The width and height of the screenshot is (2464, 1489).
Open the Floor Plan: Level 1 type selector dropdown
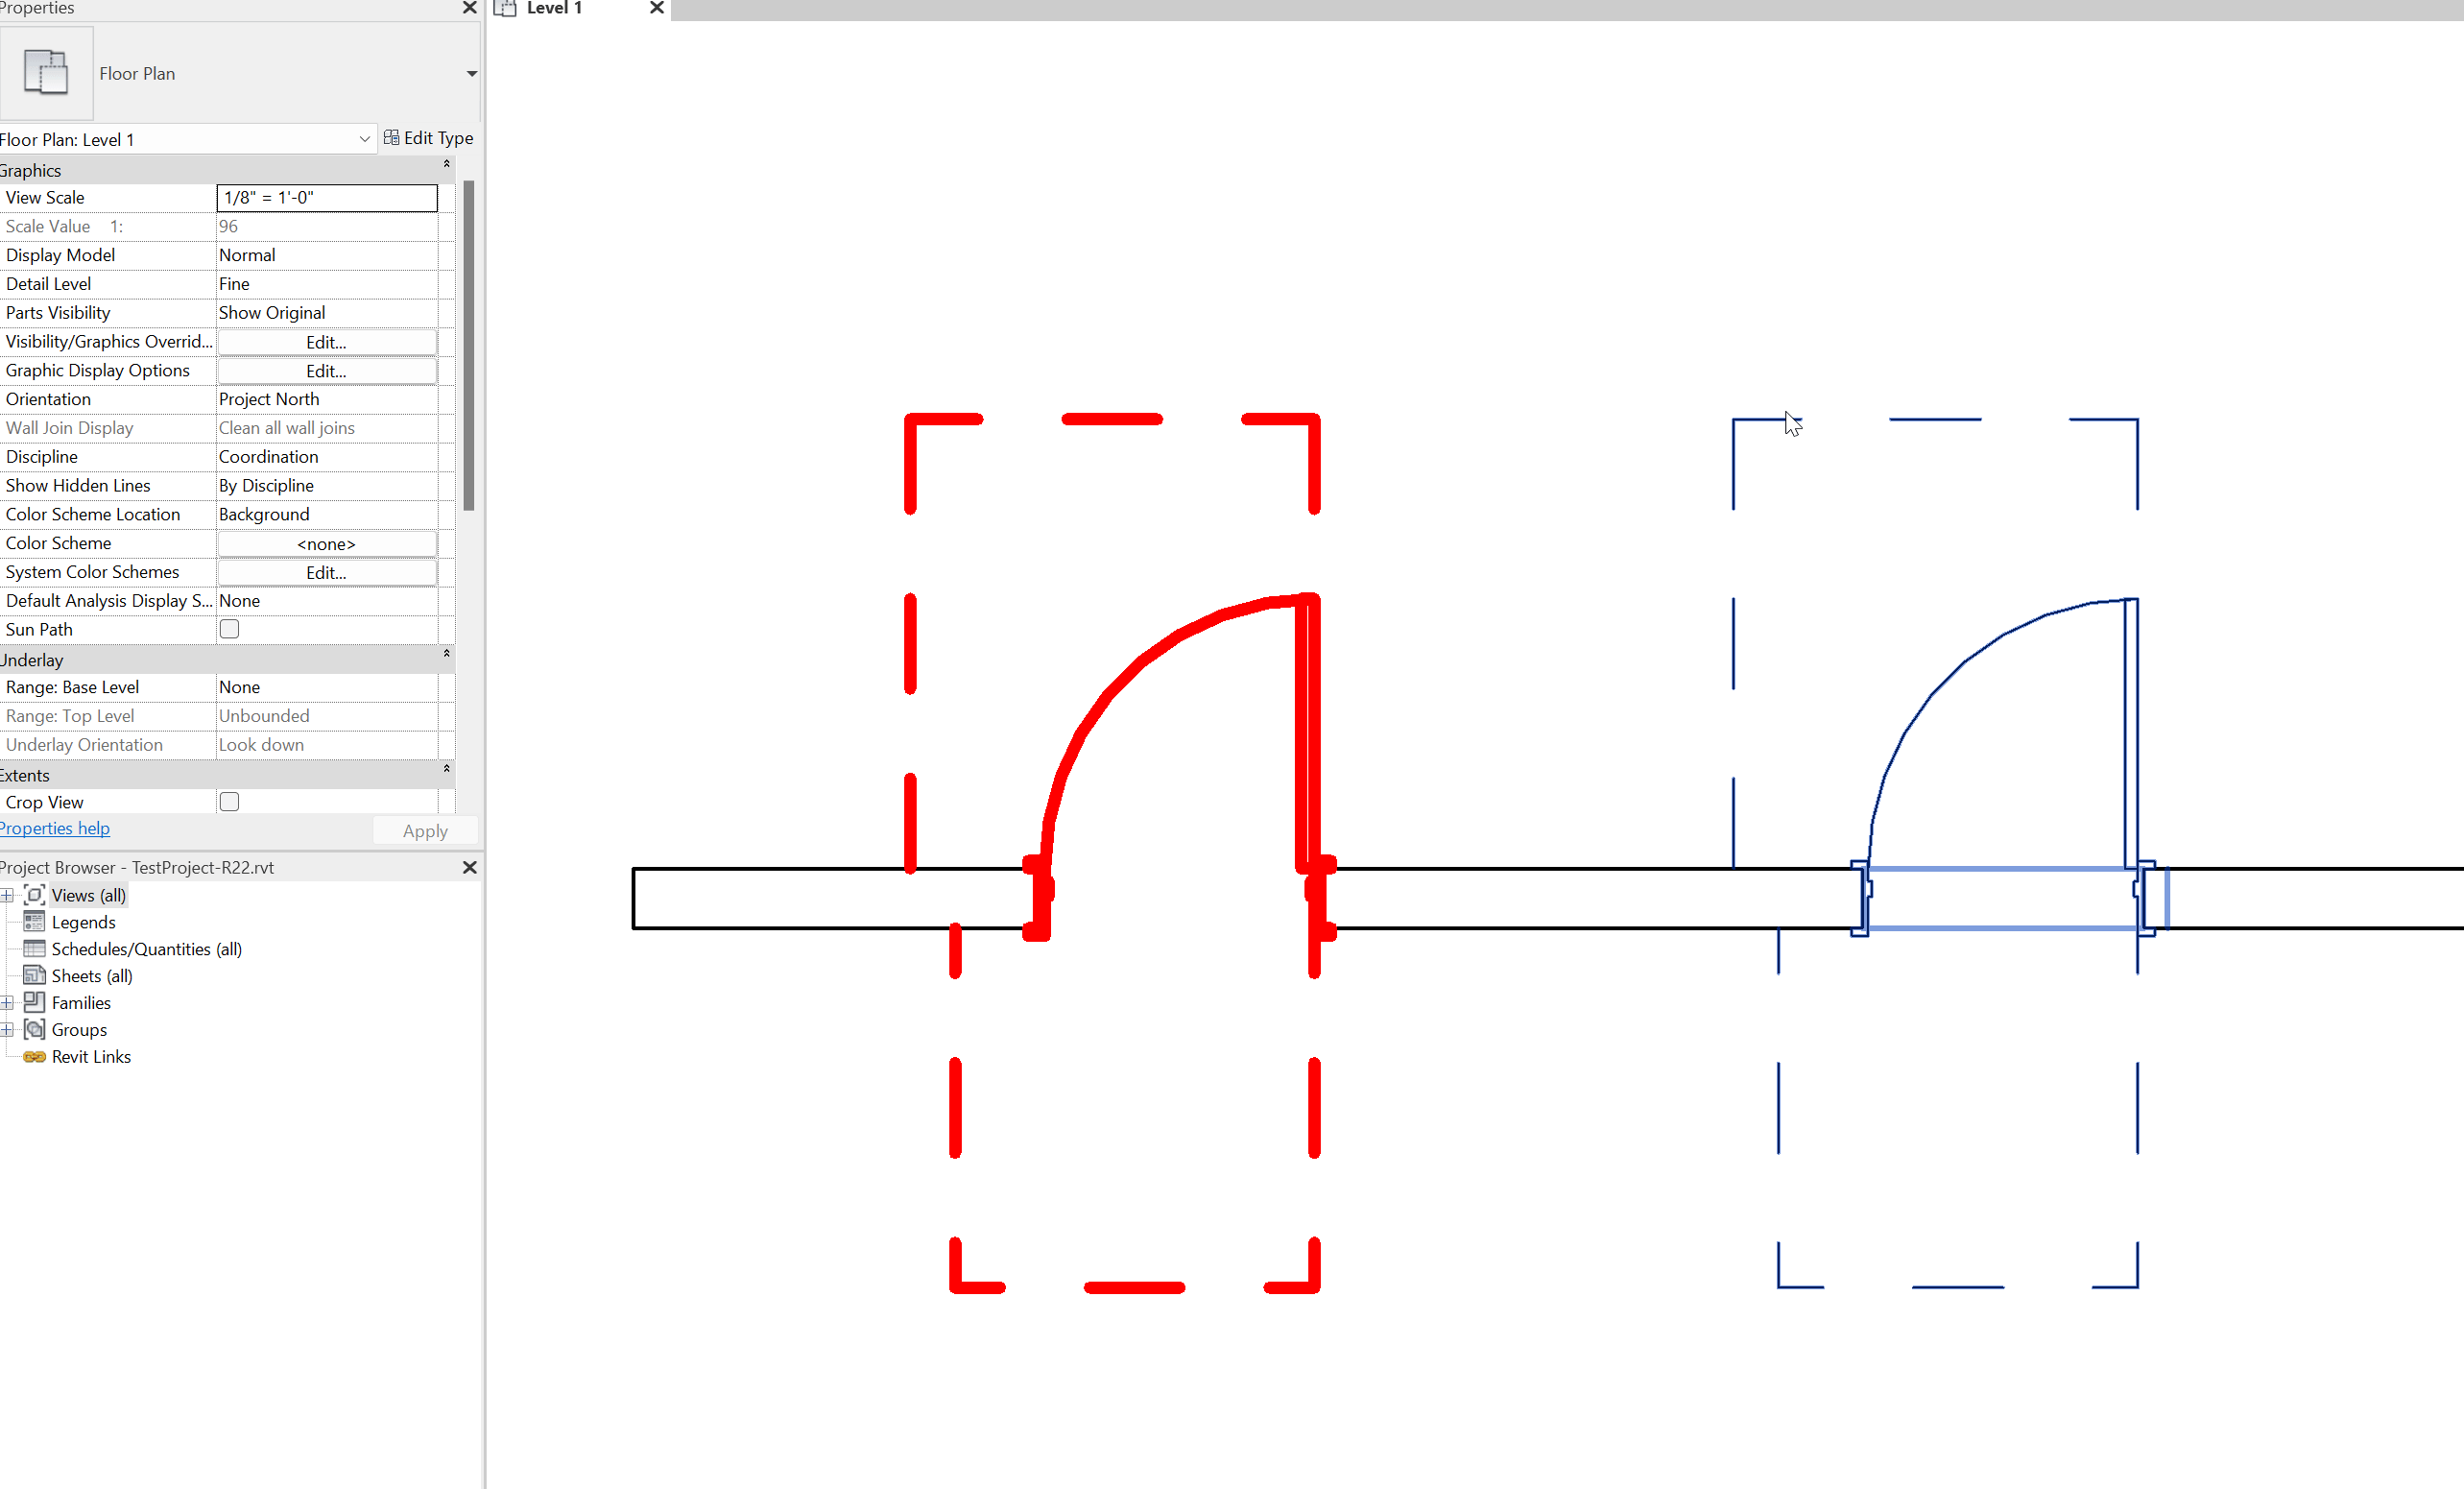[364, 139]
